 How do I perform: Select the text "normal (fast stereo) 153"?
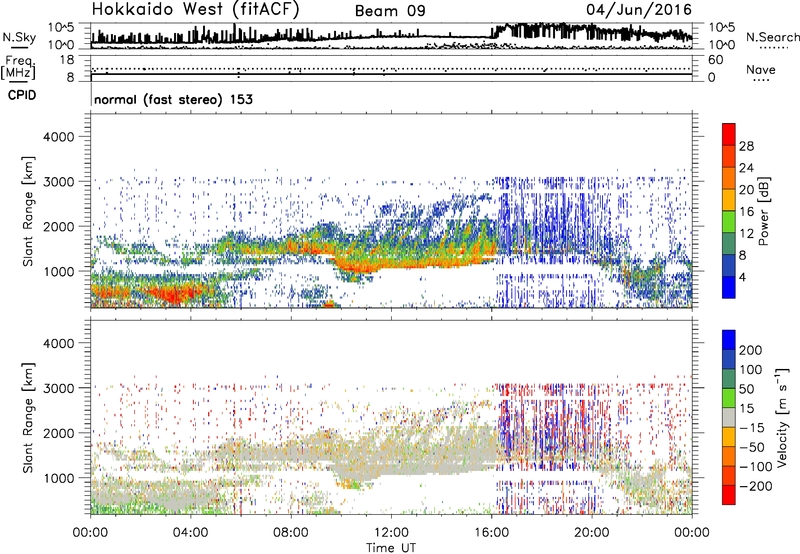[173, 99]
